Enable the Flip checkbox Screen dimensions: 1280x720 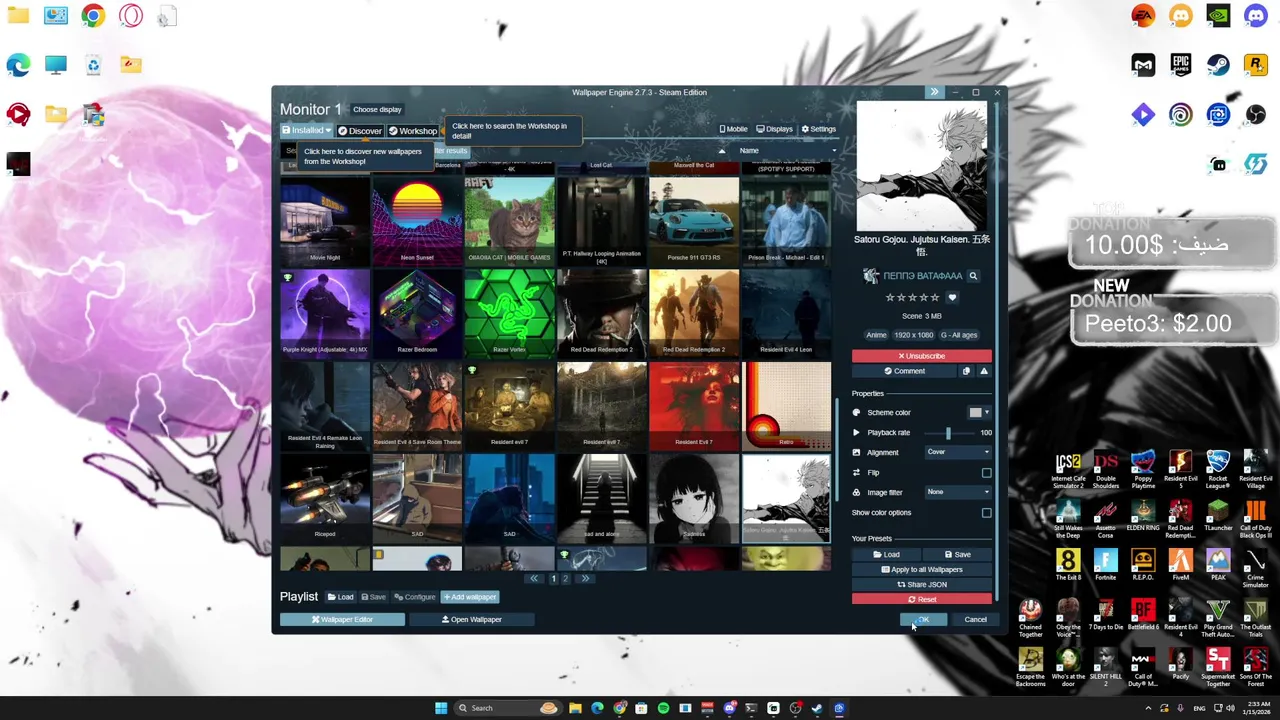[x=987, y=473]
